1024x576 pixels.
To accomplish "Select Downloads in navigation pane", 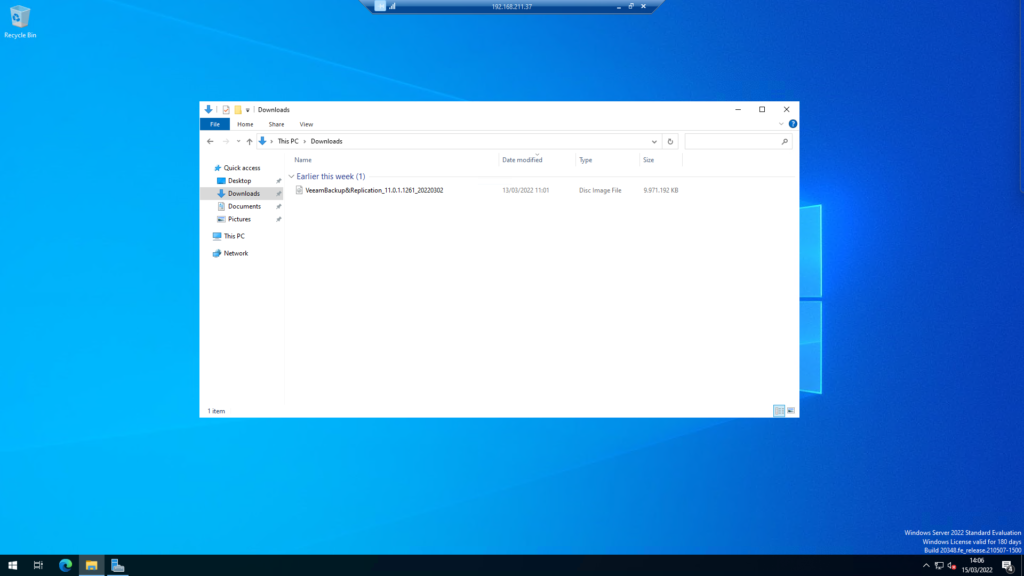I will (244, 193).
